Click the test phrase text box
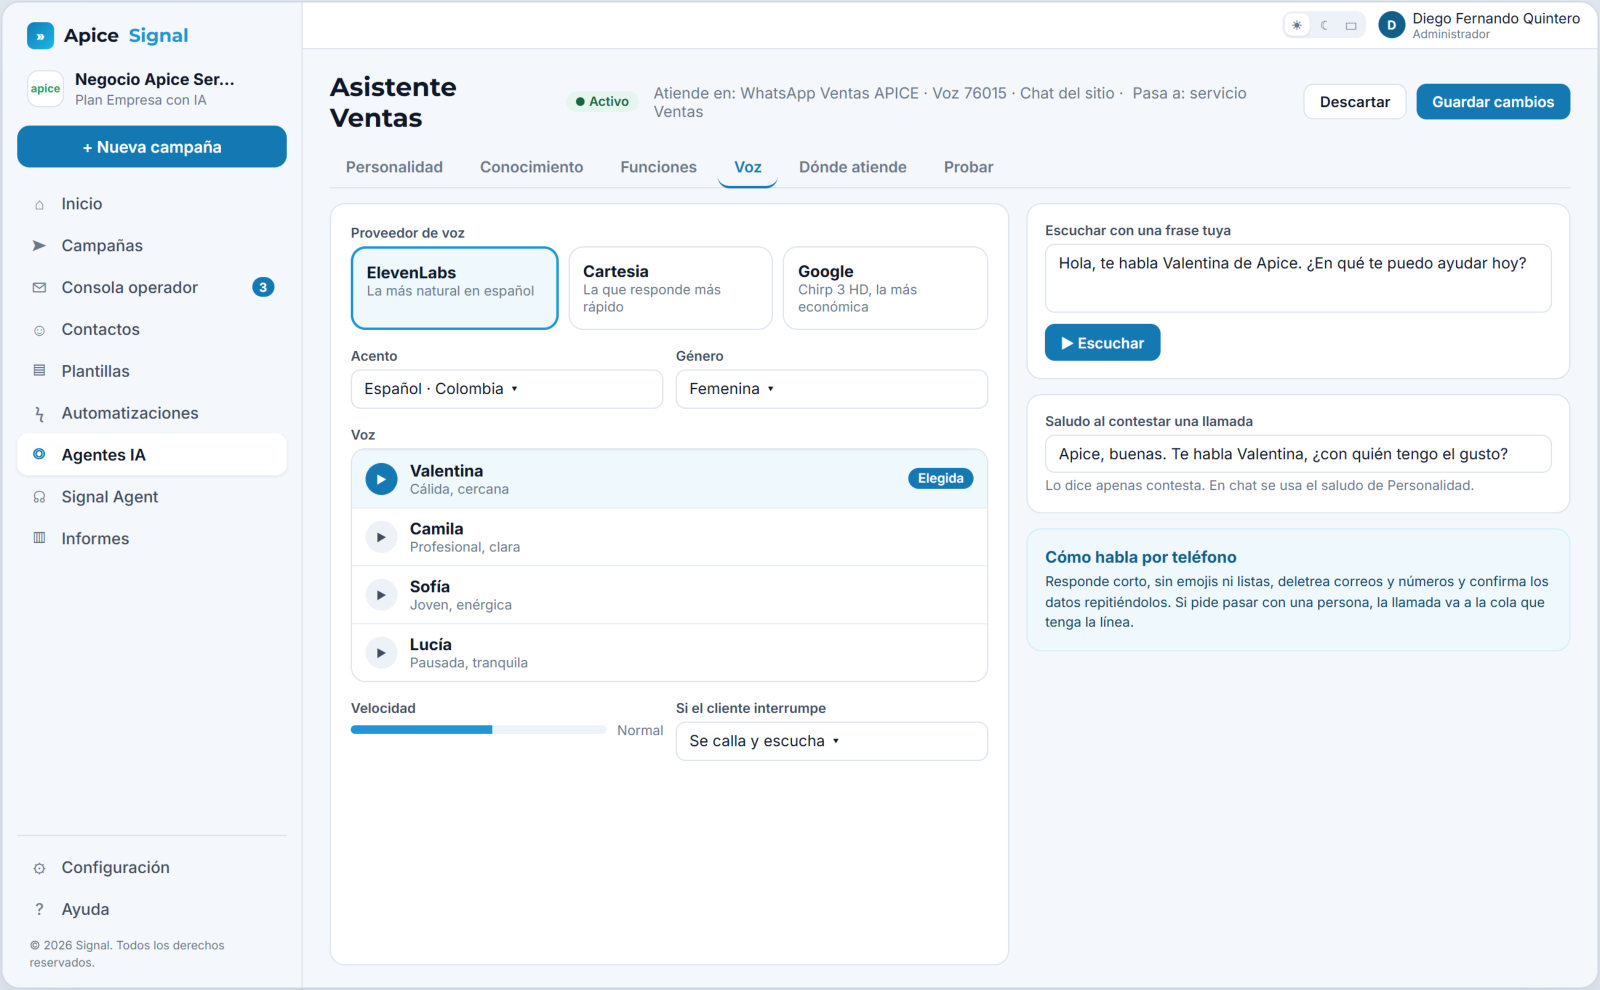This screenshot has width=1600, height=990. click(x=1298, y=278)
